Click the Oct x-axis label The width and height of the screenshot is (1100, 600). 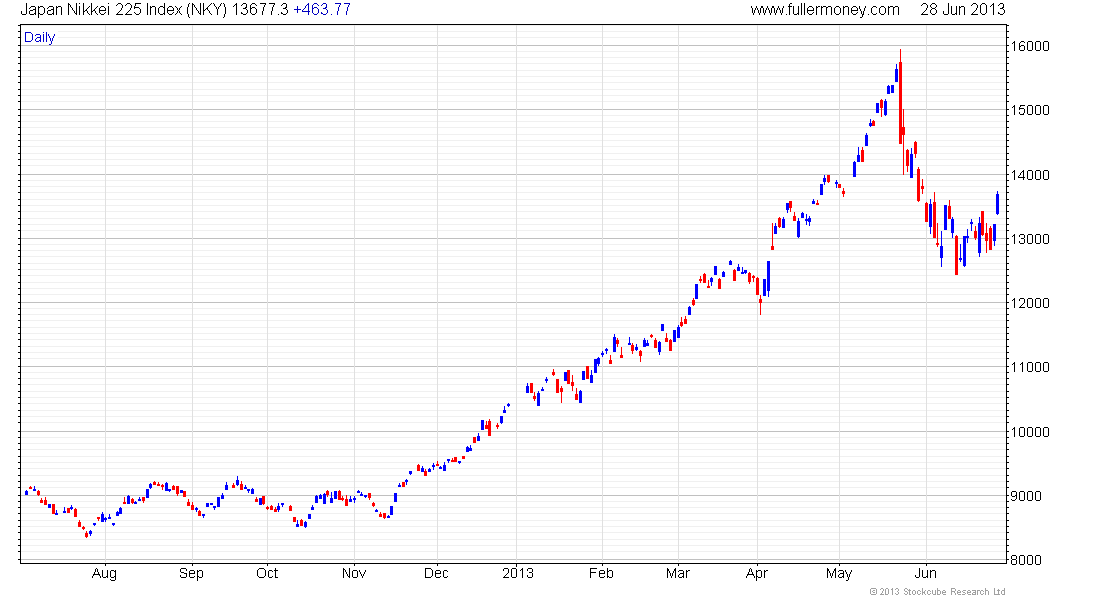click(x=267, y=573)
